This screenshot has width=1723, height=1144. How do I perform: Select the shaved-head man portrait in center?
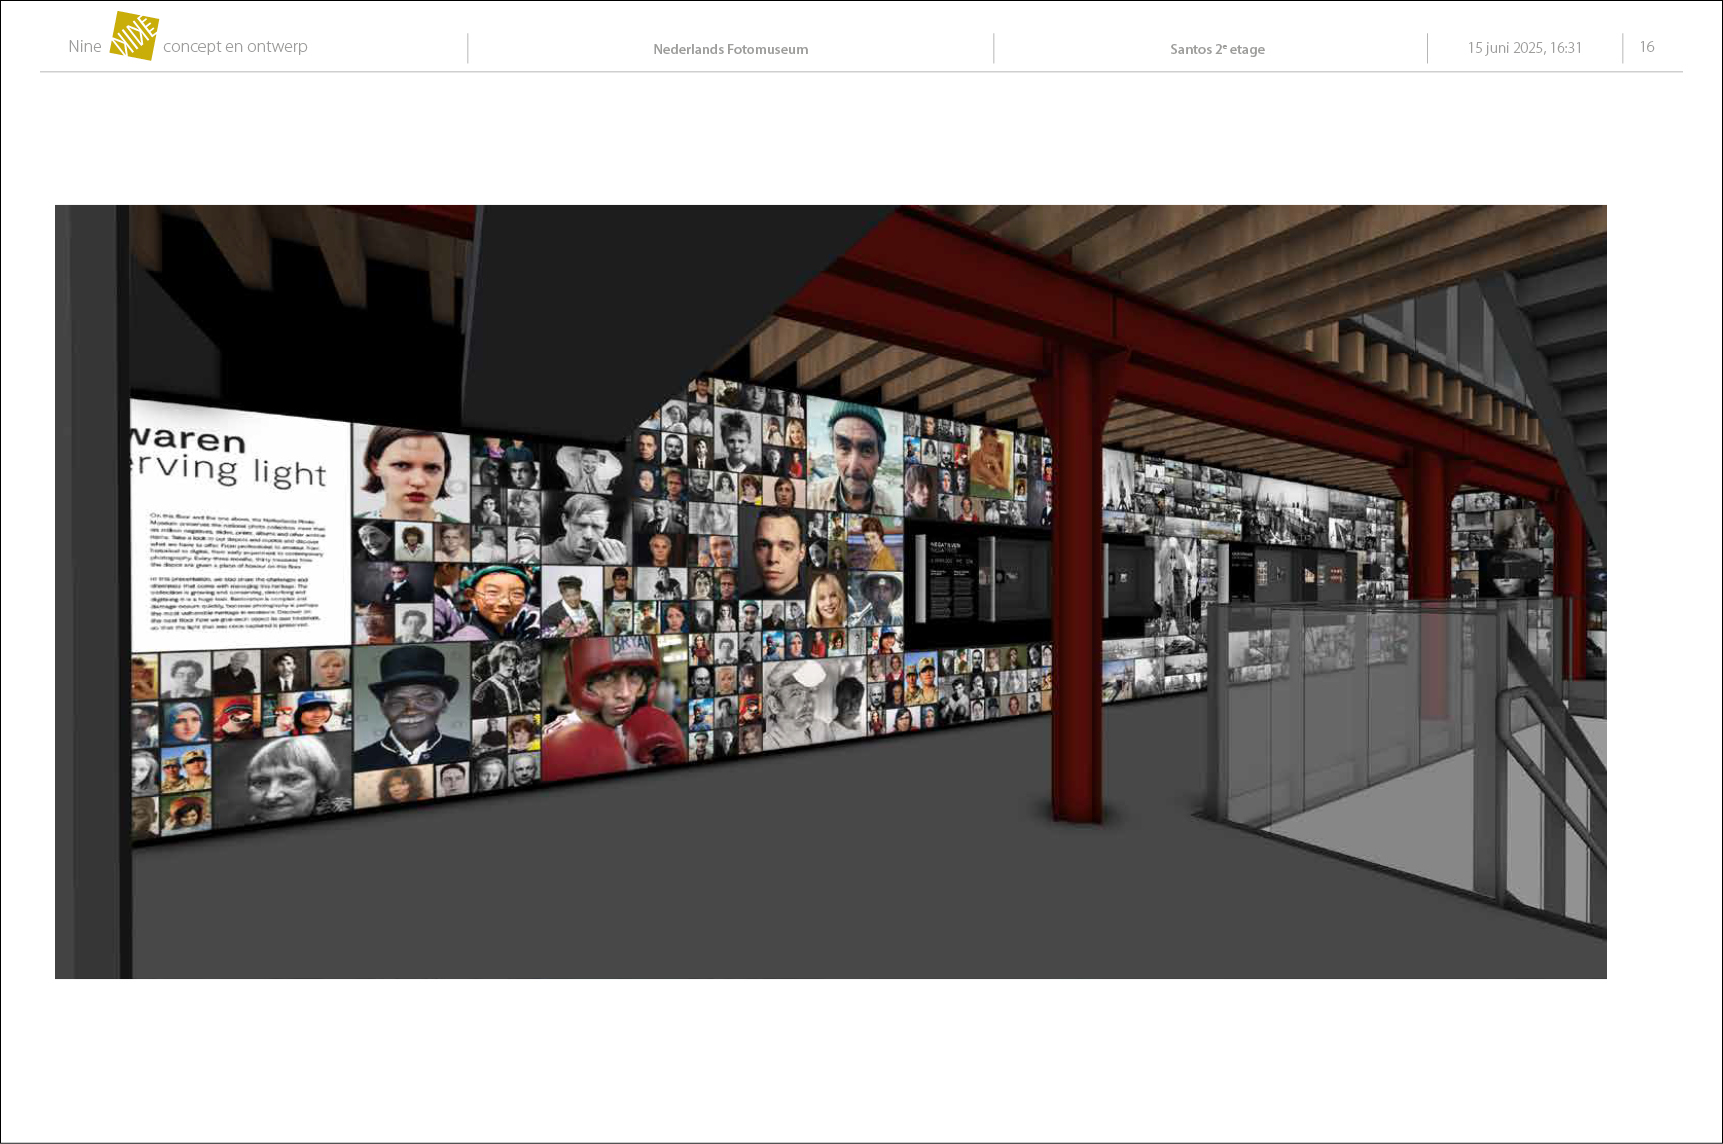(773, 552)
